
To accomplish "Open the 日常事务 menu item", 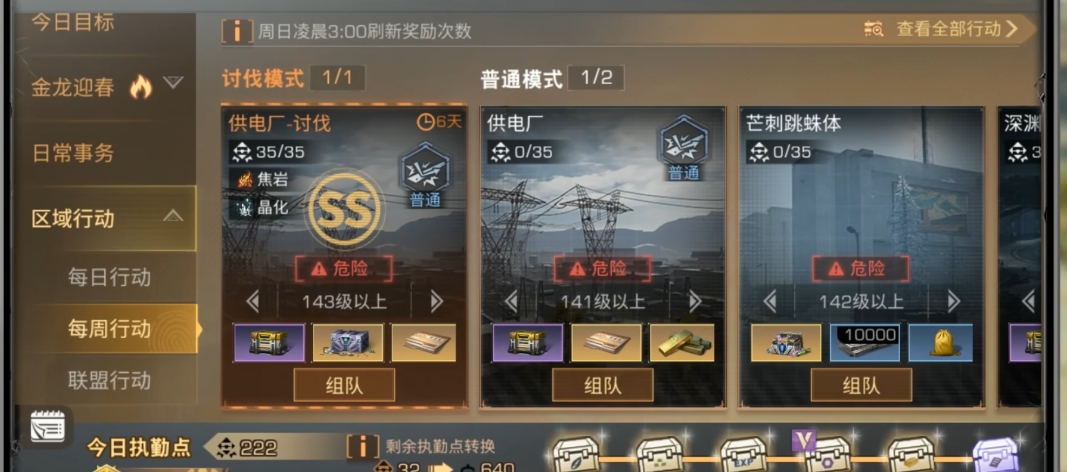I will [73, 153].
